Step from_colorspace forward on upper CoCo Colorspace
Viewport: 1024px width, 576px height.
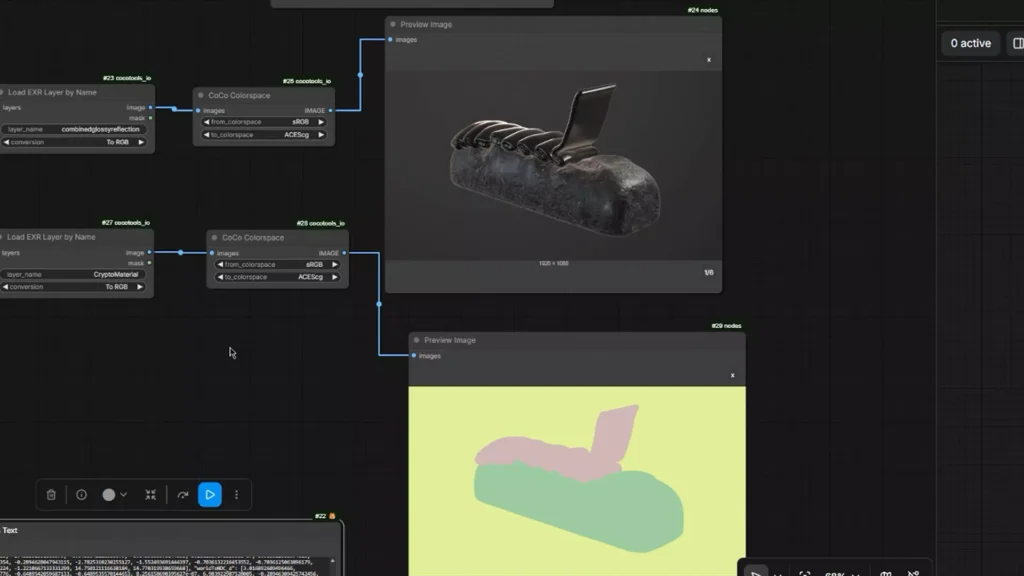tap(321, 122)
